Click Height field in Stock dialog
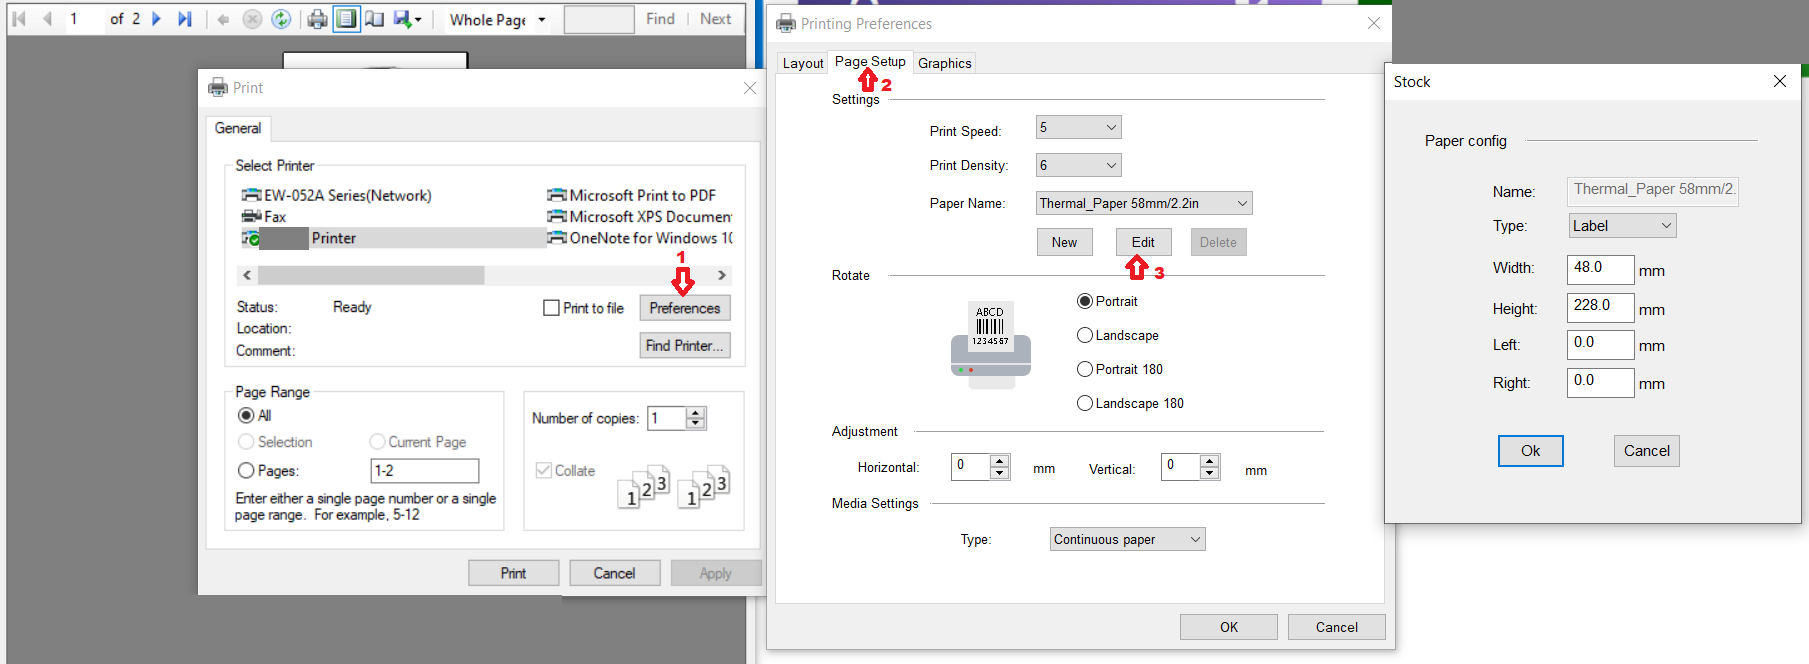The width and height of the screenshot is (1809, 664). coord(1600,306)
